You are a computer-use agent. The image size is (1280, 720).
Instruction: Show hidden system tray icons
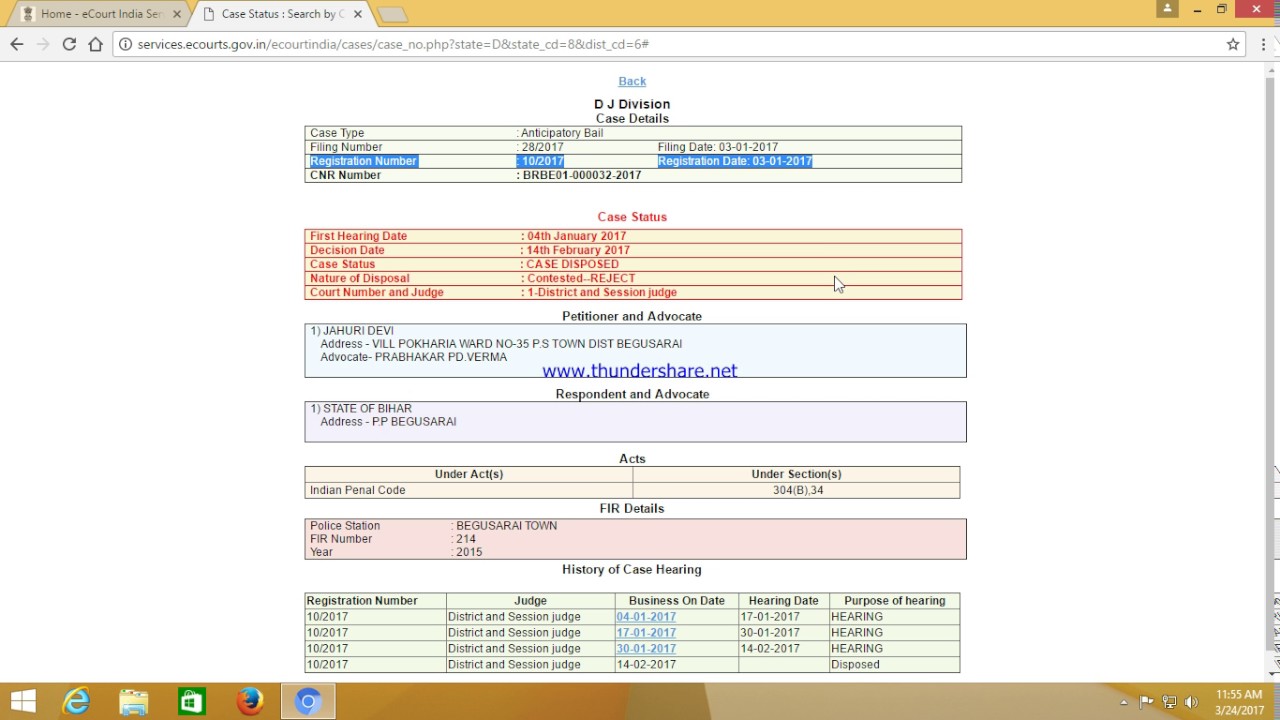click(x=1125, y=702)
